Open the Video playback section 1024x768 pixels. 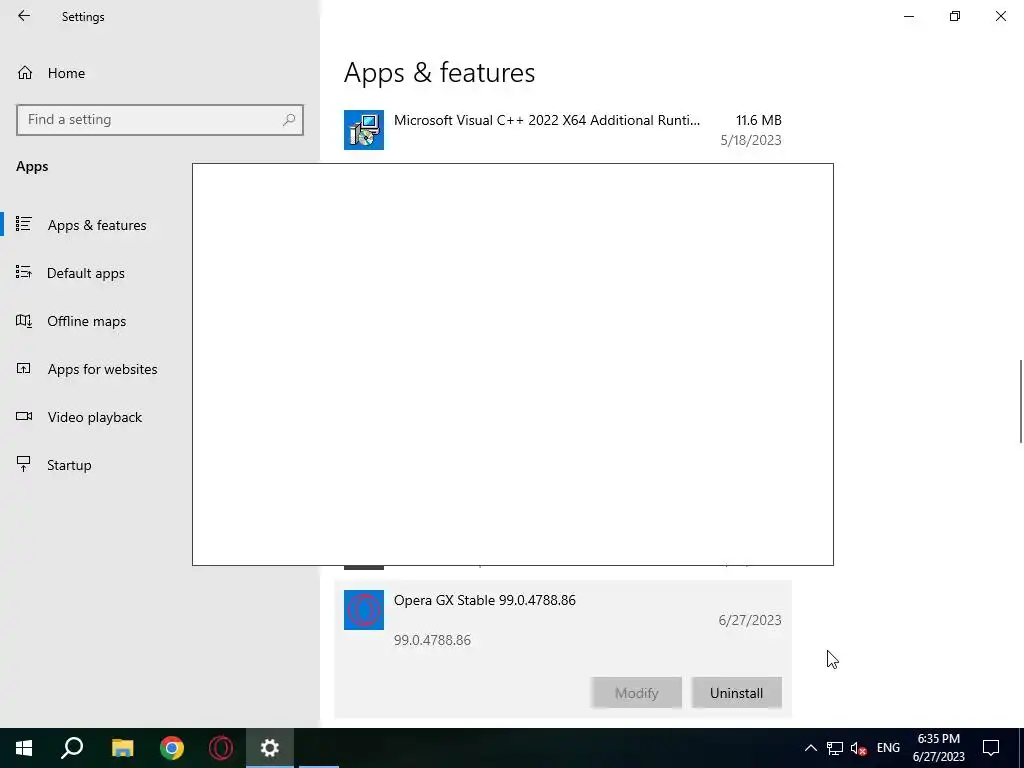point(94,417)
